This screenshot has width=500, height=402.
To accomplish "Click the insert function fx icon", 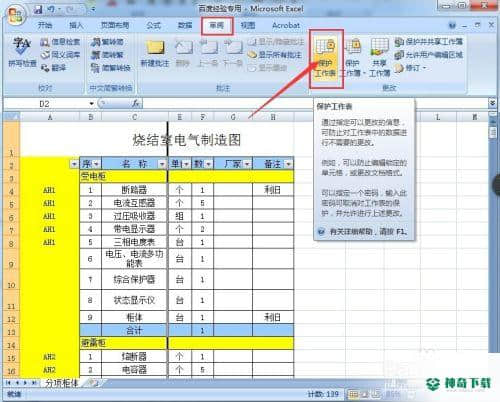I will tap(136, 104).
